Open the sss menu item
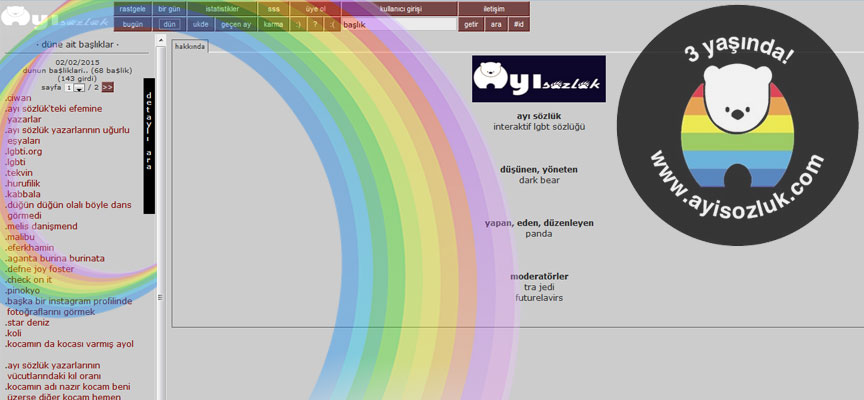864x400 pixels. coord(273,9)
